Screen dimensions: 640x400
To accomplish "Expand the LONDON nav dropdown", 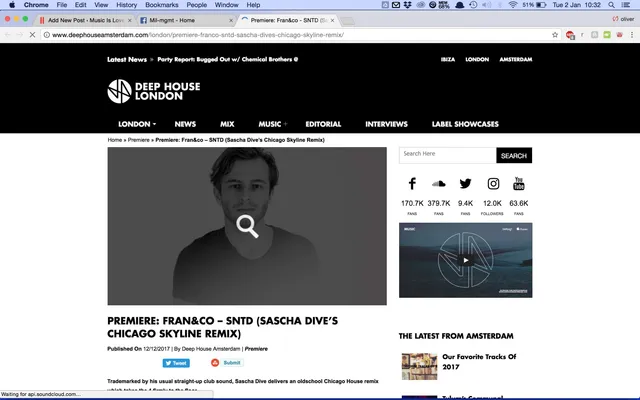I will coord(137,124).
